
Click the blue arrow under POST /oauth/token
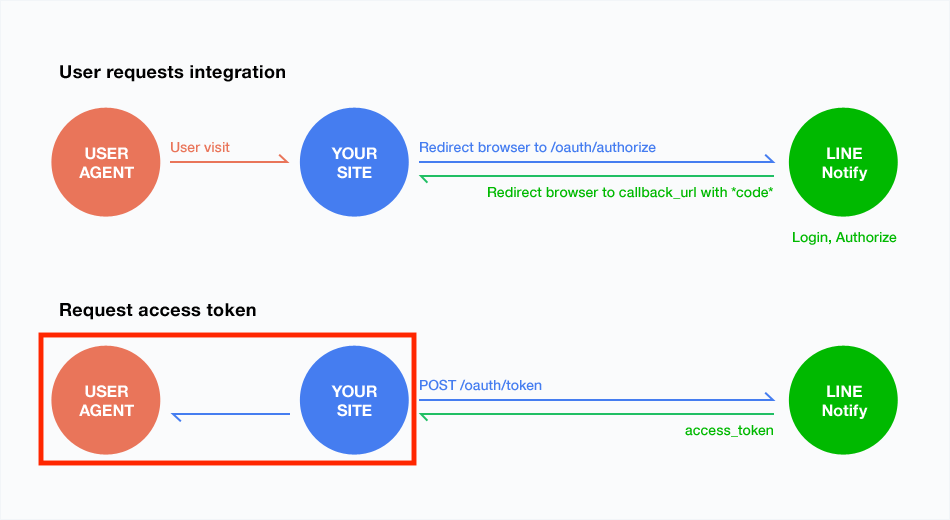tap(597, 398)
